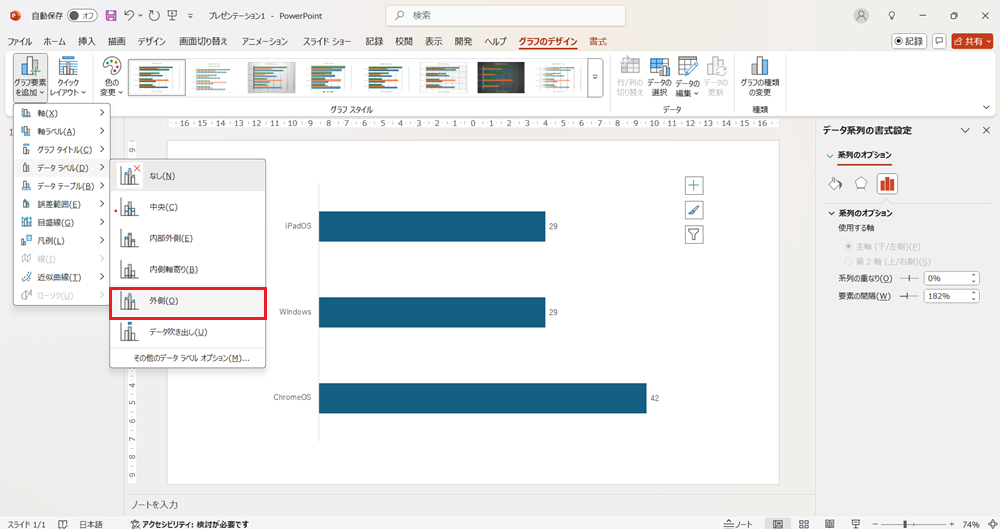Open the 軸ラベル(A) submenu

(x=62, y=131)
